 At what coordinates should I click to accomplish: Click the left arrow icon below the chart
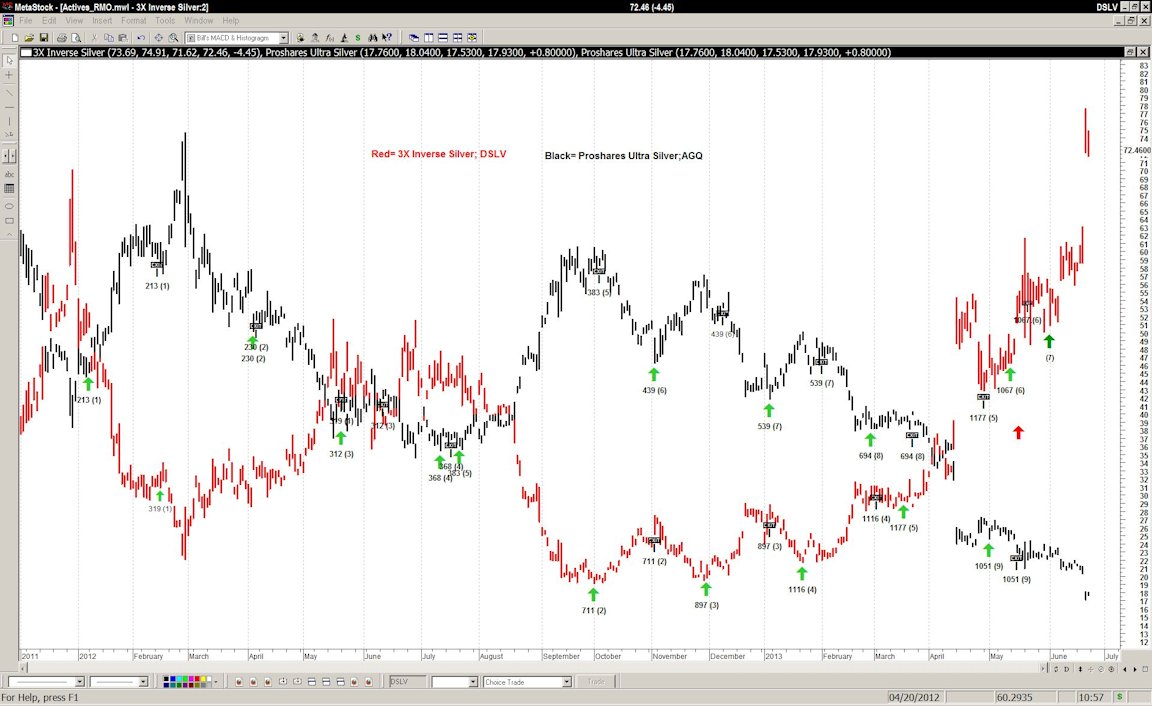pos(1125,669)
